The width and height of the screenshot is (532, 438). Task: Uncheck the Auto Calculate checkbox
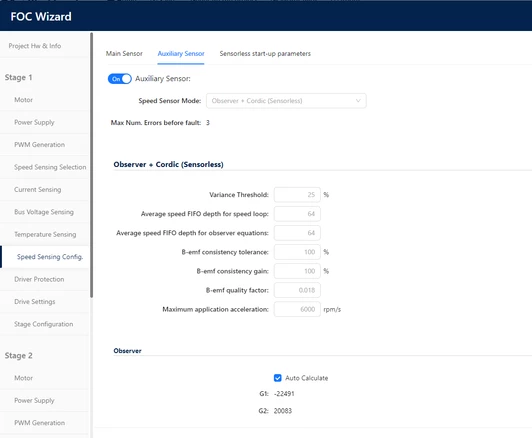(278, 378)
